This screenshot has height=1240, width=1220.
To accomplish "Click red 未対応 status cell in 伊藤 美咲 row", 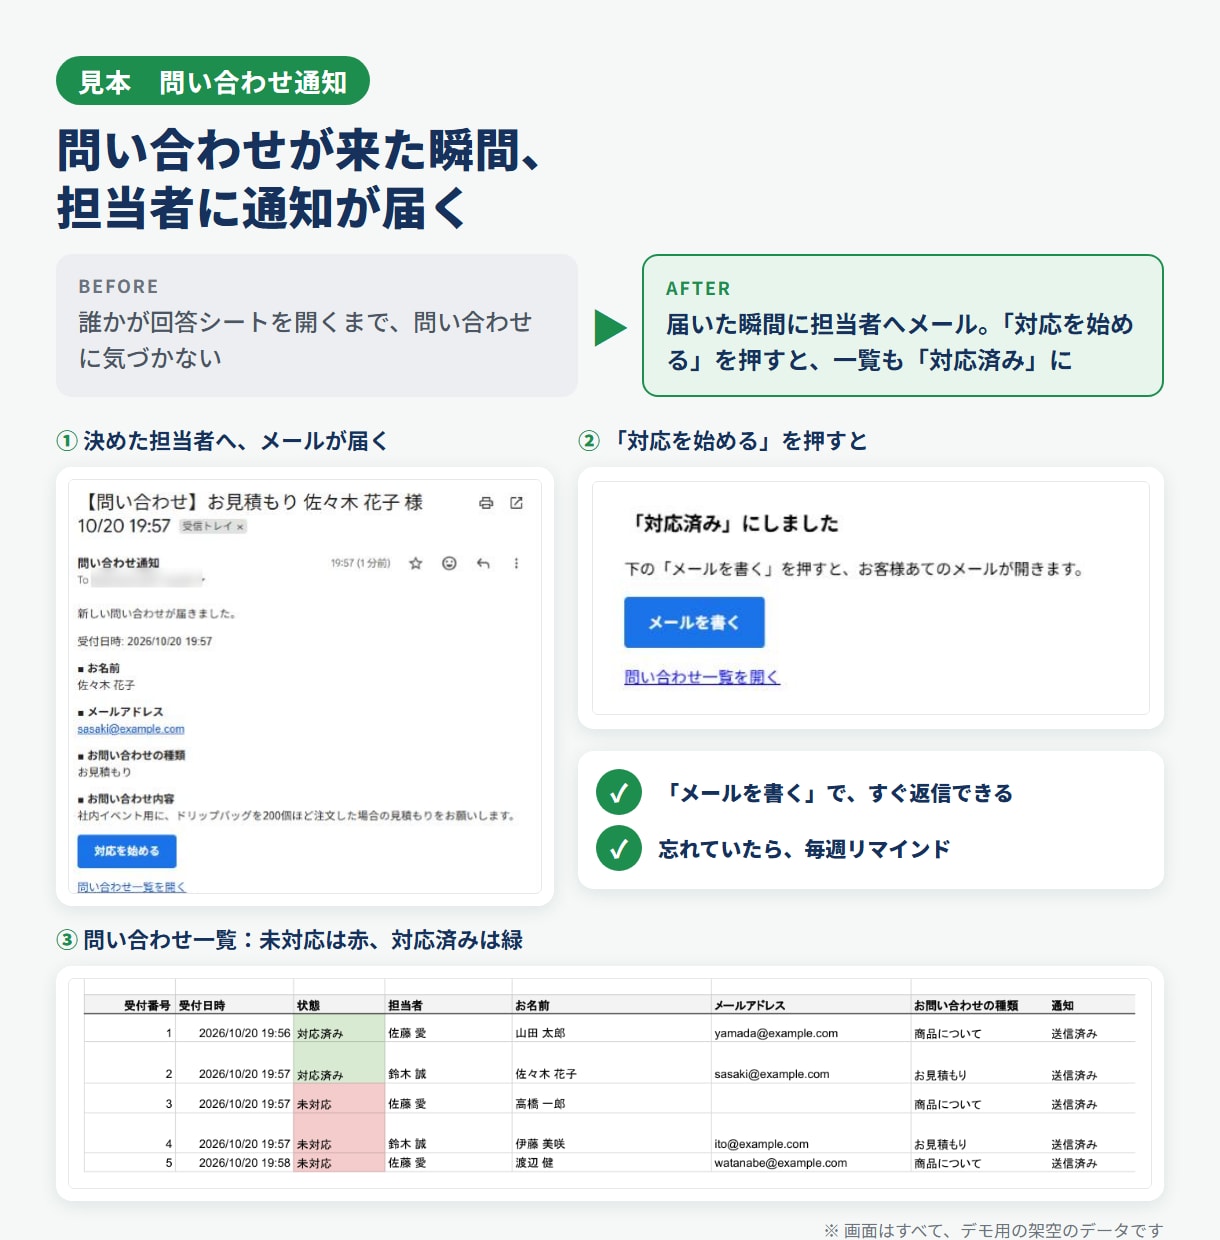I will (x=339, y=1135).
